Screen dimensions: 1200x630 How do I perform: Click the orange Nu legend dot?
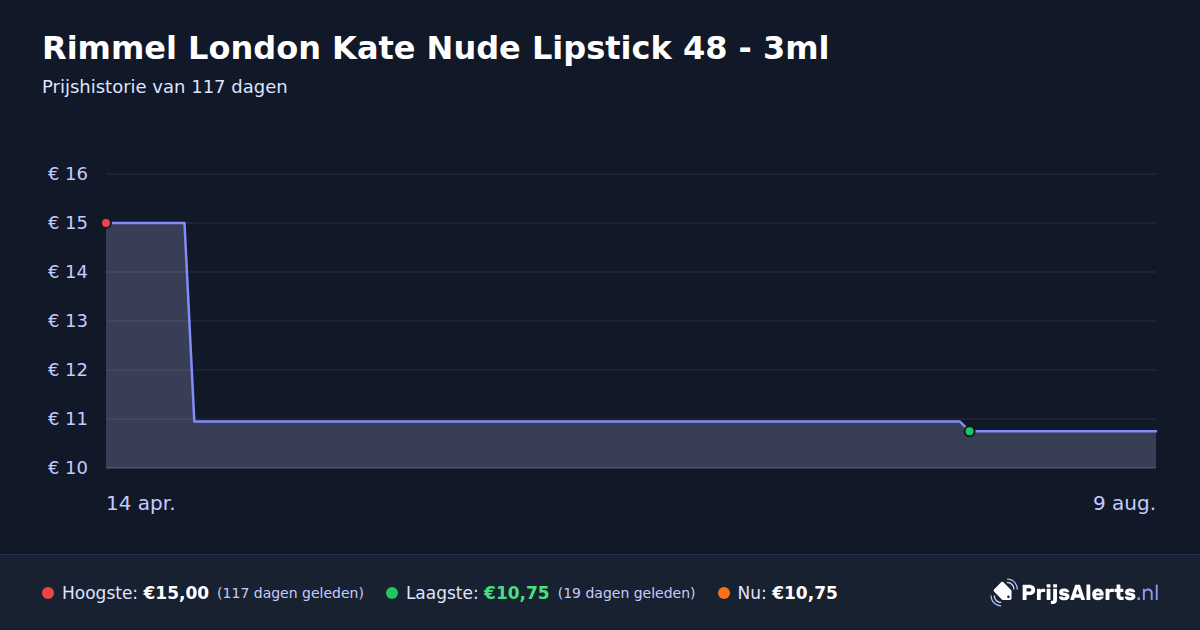click(x=723, y=593)
